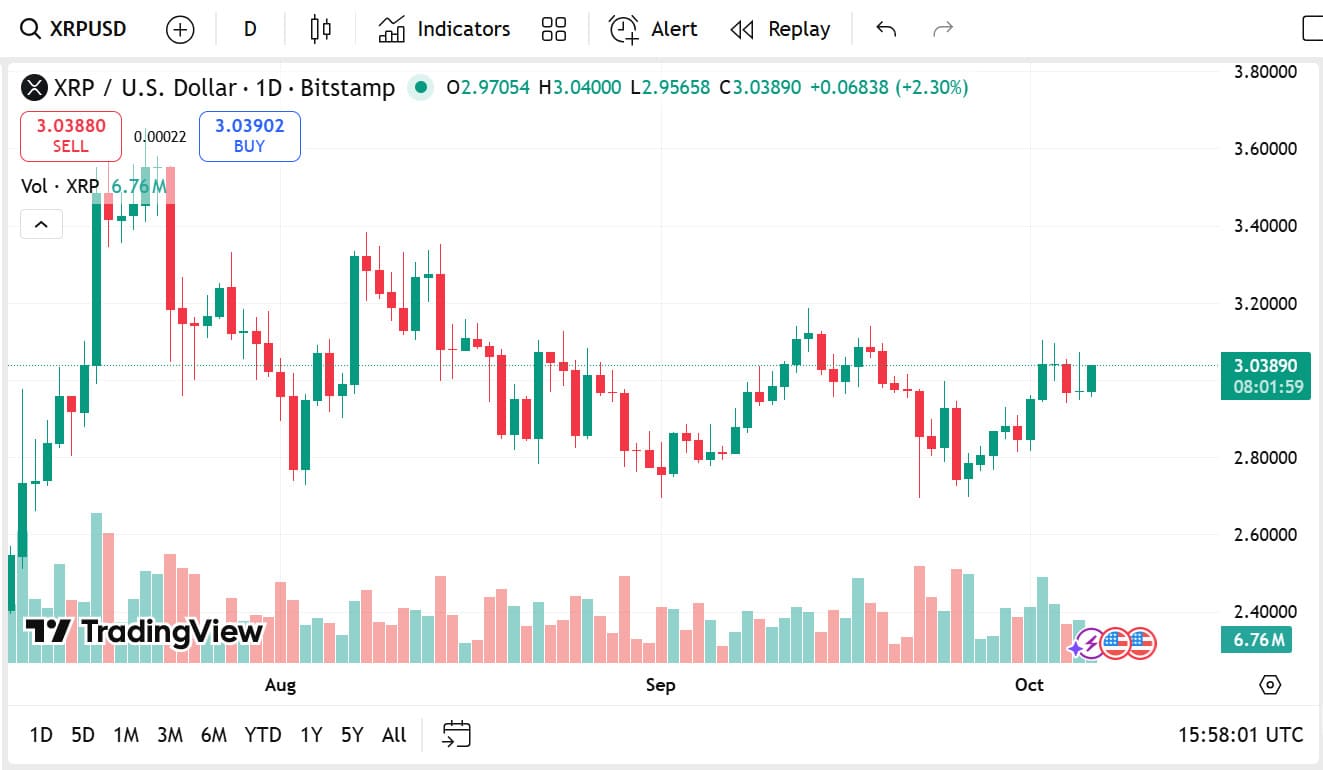Open the D interval dropdown
The width and height of the screenshot is (1323, 770).
point(250,29)
